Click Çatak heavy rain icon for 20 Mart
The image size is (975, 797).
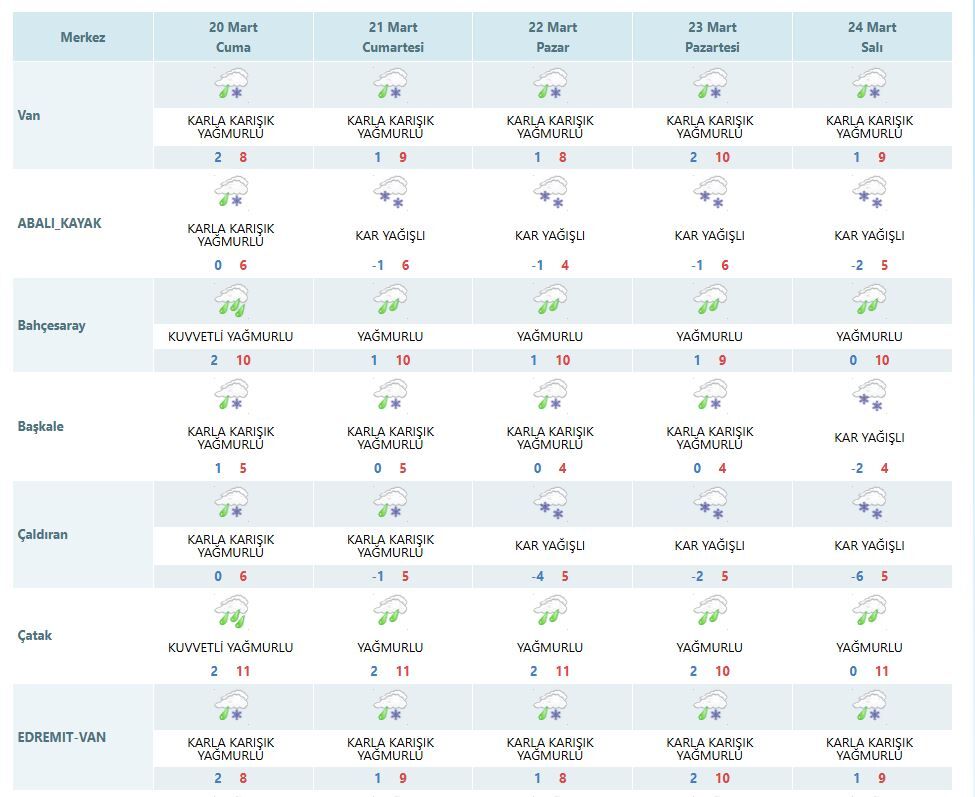pyautogui.click(x=232, y=610)
